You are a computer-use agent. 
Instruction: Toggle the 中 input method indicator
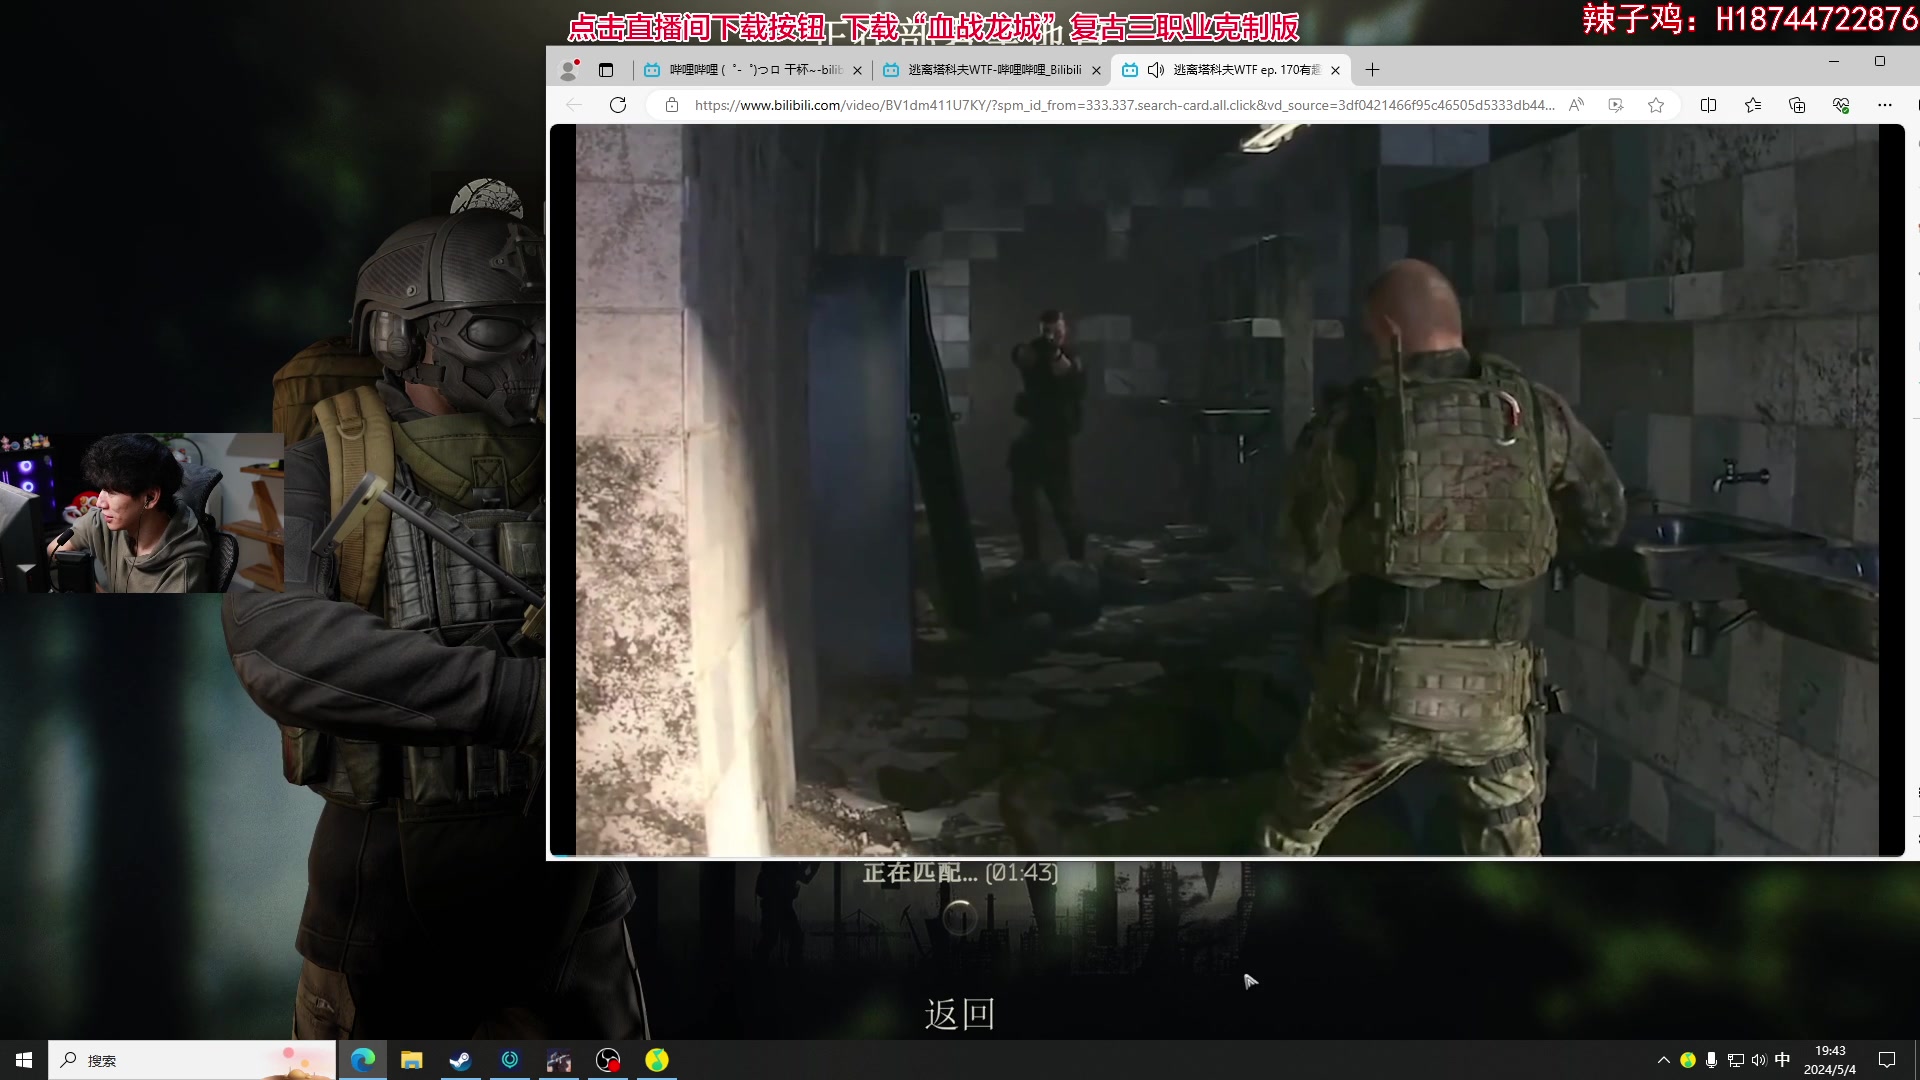click(1782, 1060)
